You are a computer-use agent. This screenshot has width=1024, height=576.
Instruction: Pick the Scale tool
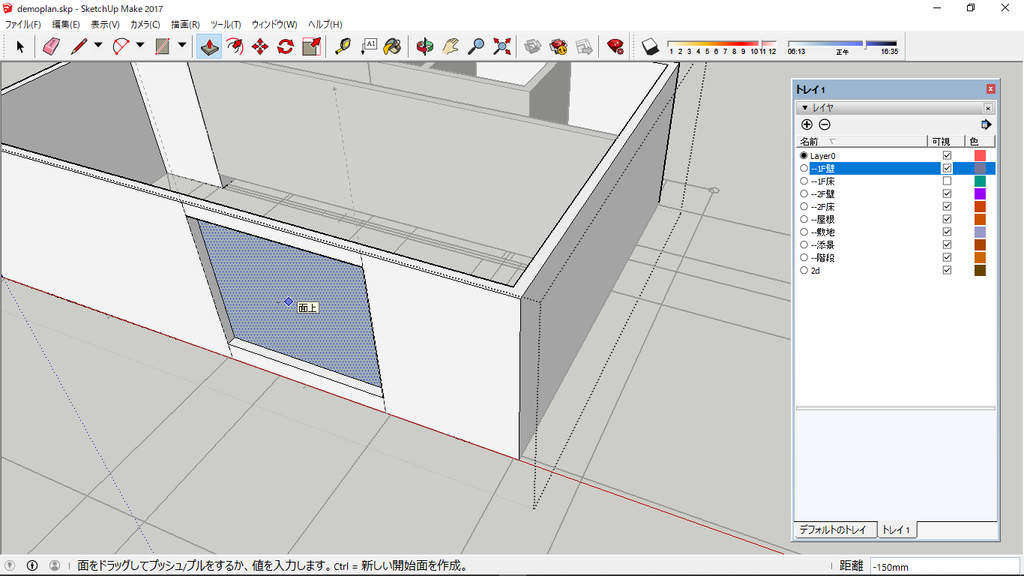(312, 46)
